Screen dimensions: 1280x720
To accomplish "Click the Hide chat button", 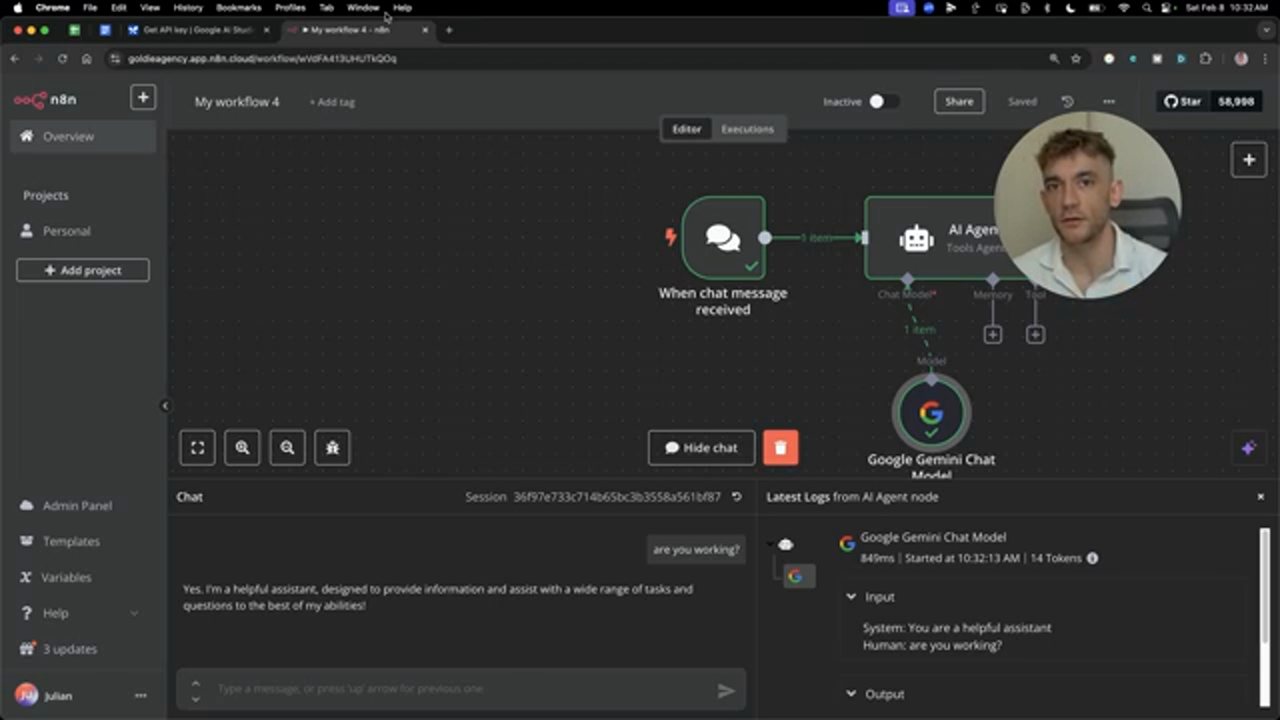I will pyautogui.click(x=701, y=448).
